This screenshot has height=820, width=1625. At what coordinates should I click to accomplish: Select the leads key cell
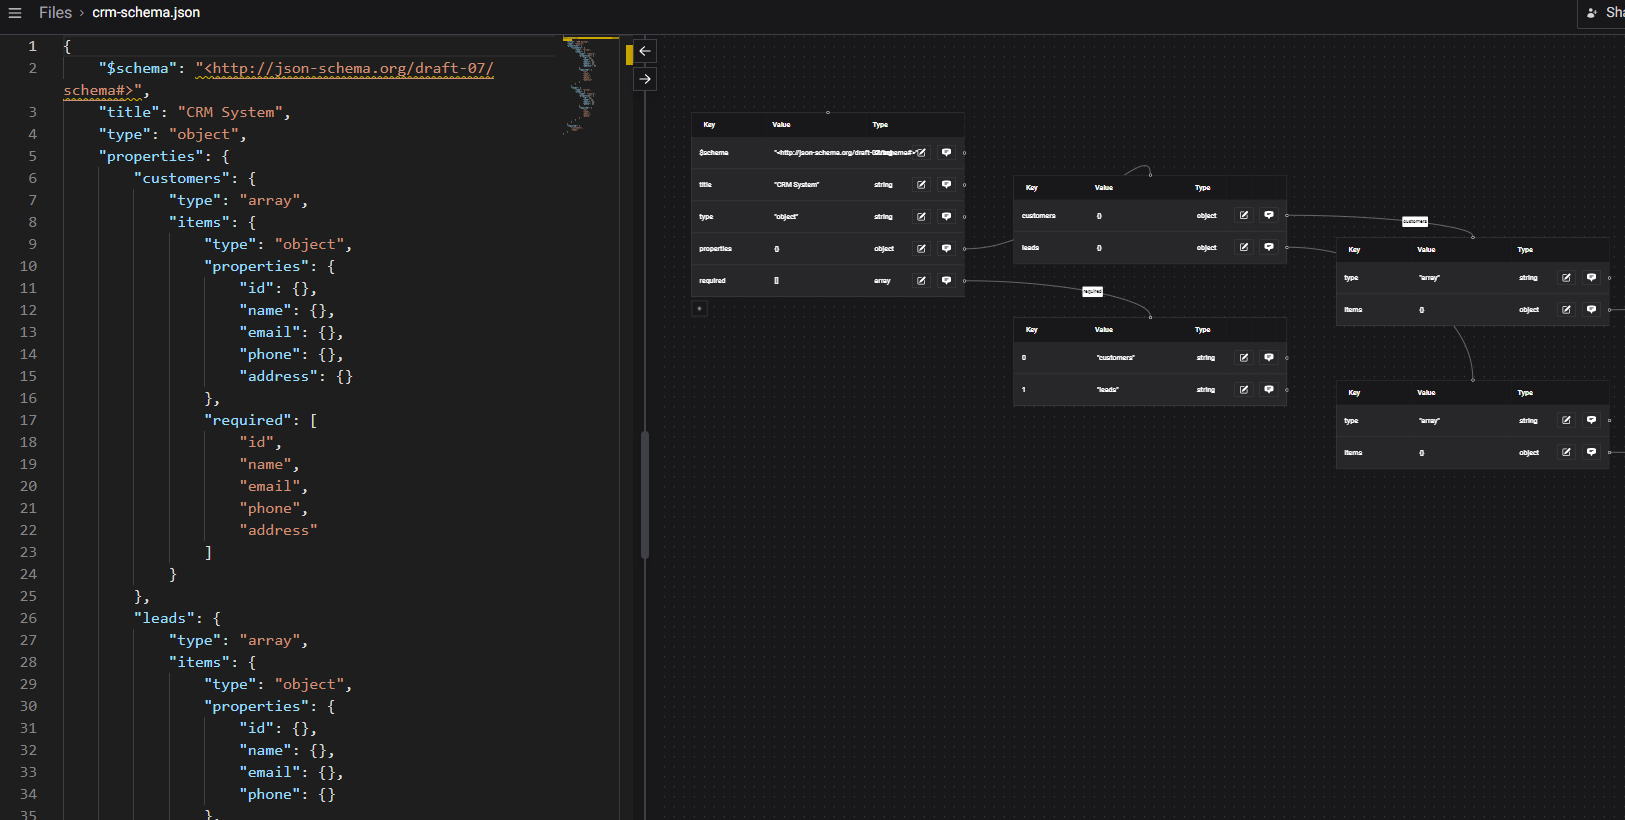pyautogui.click(x=1031, y=248)
